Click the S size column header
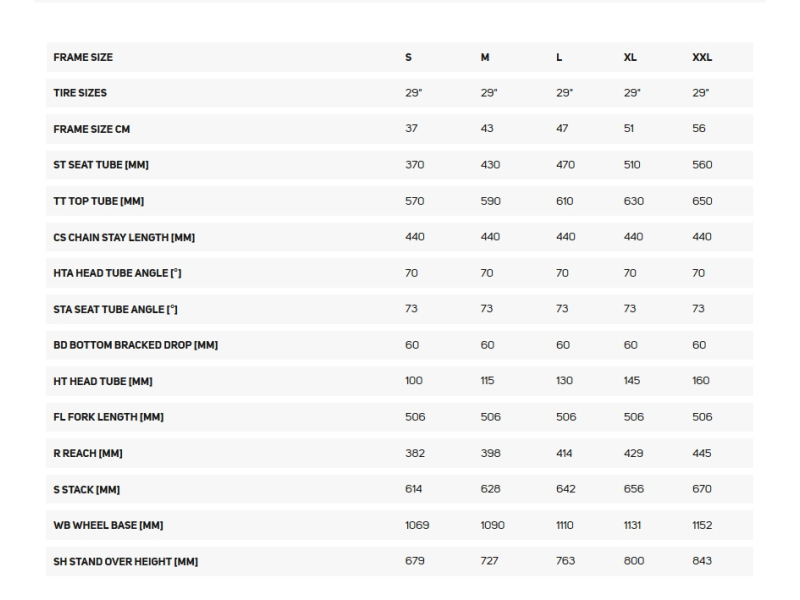The height and width of the screenshot is (600, 800). tap(408, 57)
